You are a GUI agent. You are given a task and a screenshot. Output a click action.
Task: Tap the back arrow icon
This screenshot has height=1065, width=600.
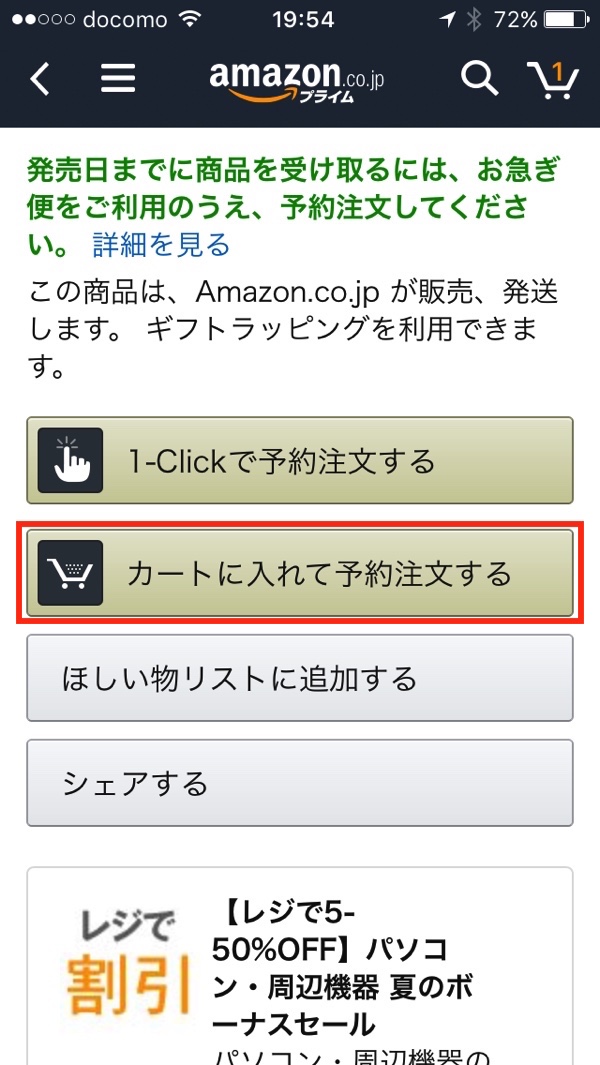coord(40,79)
